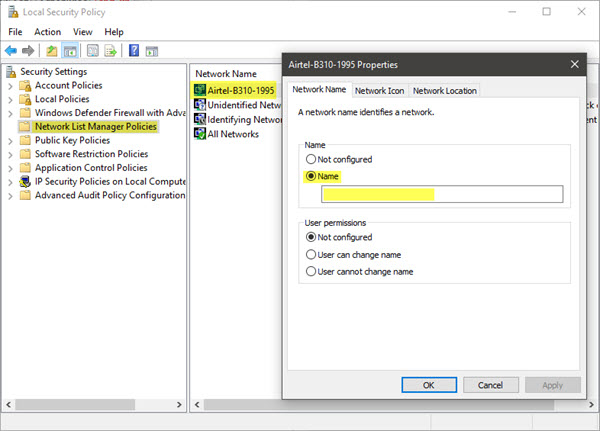Image resolution: width=600 pixels, height=431 pixels.
Task: Click the Windows Defender Firewall folder icon
Action: (25, 113)
